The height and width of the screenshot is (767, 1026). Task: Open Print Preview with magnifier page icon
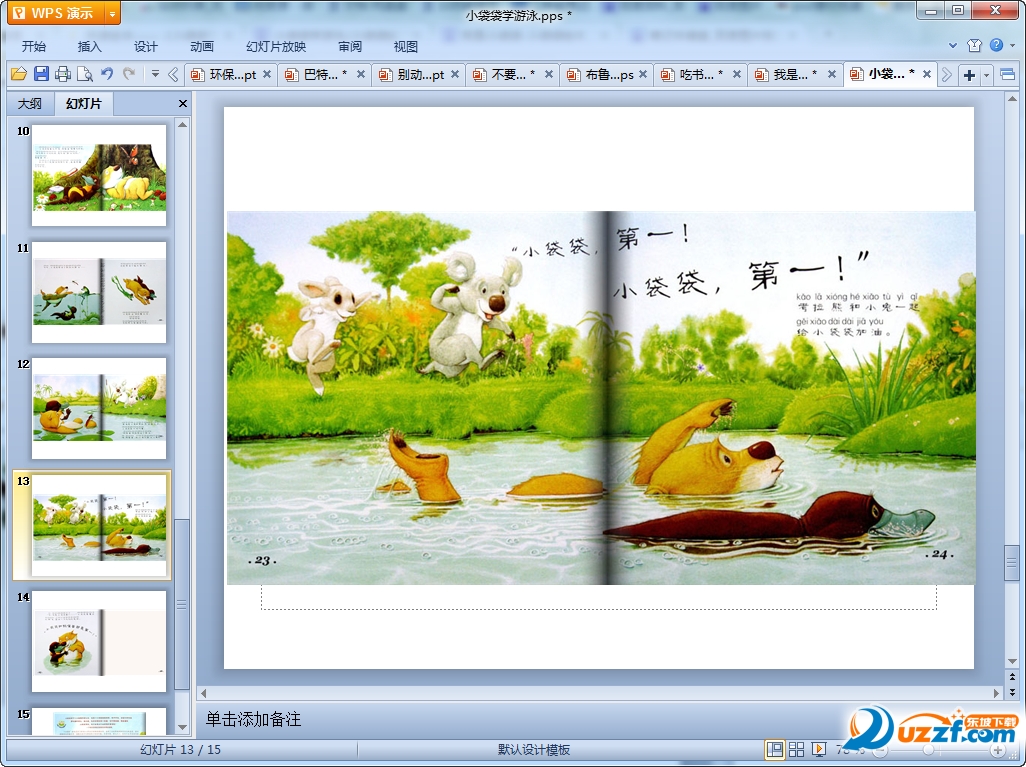[x=85, y=74]
